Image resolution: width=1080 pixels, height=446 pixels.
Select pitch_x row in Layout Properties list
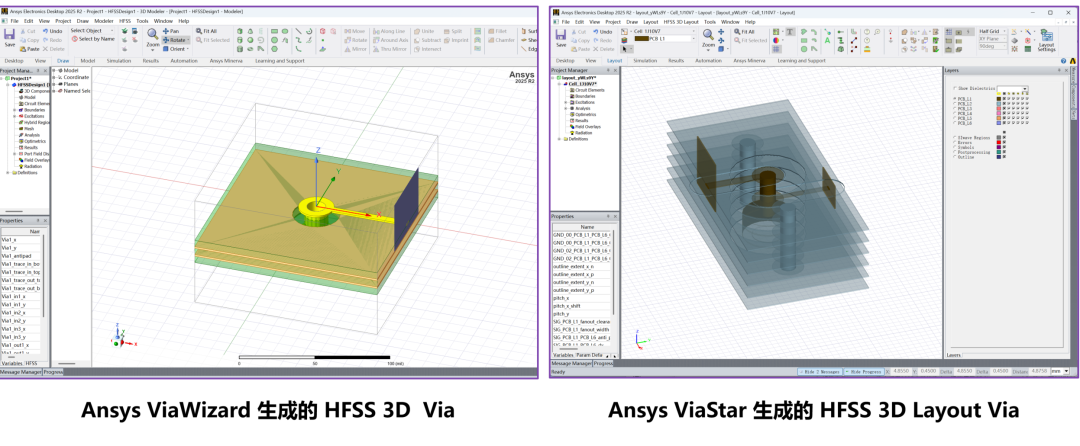point(583,298)
